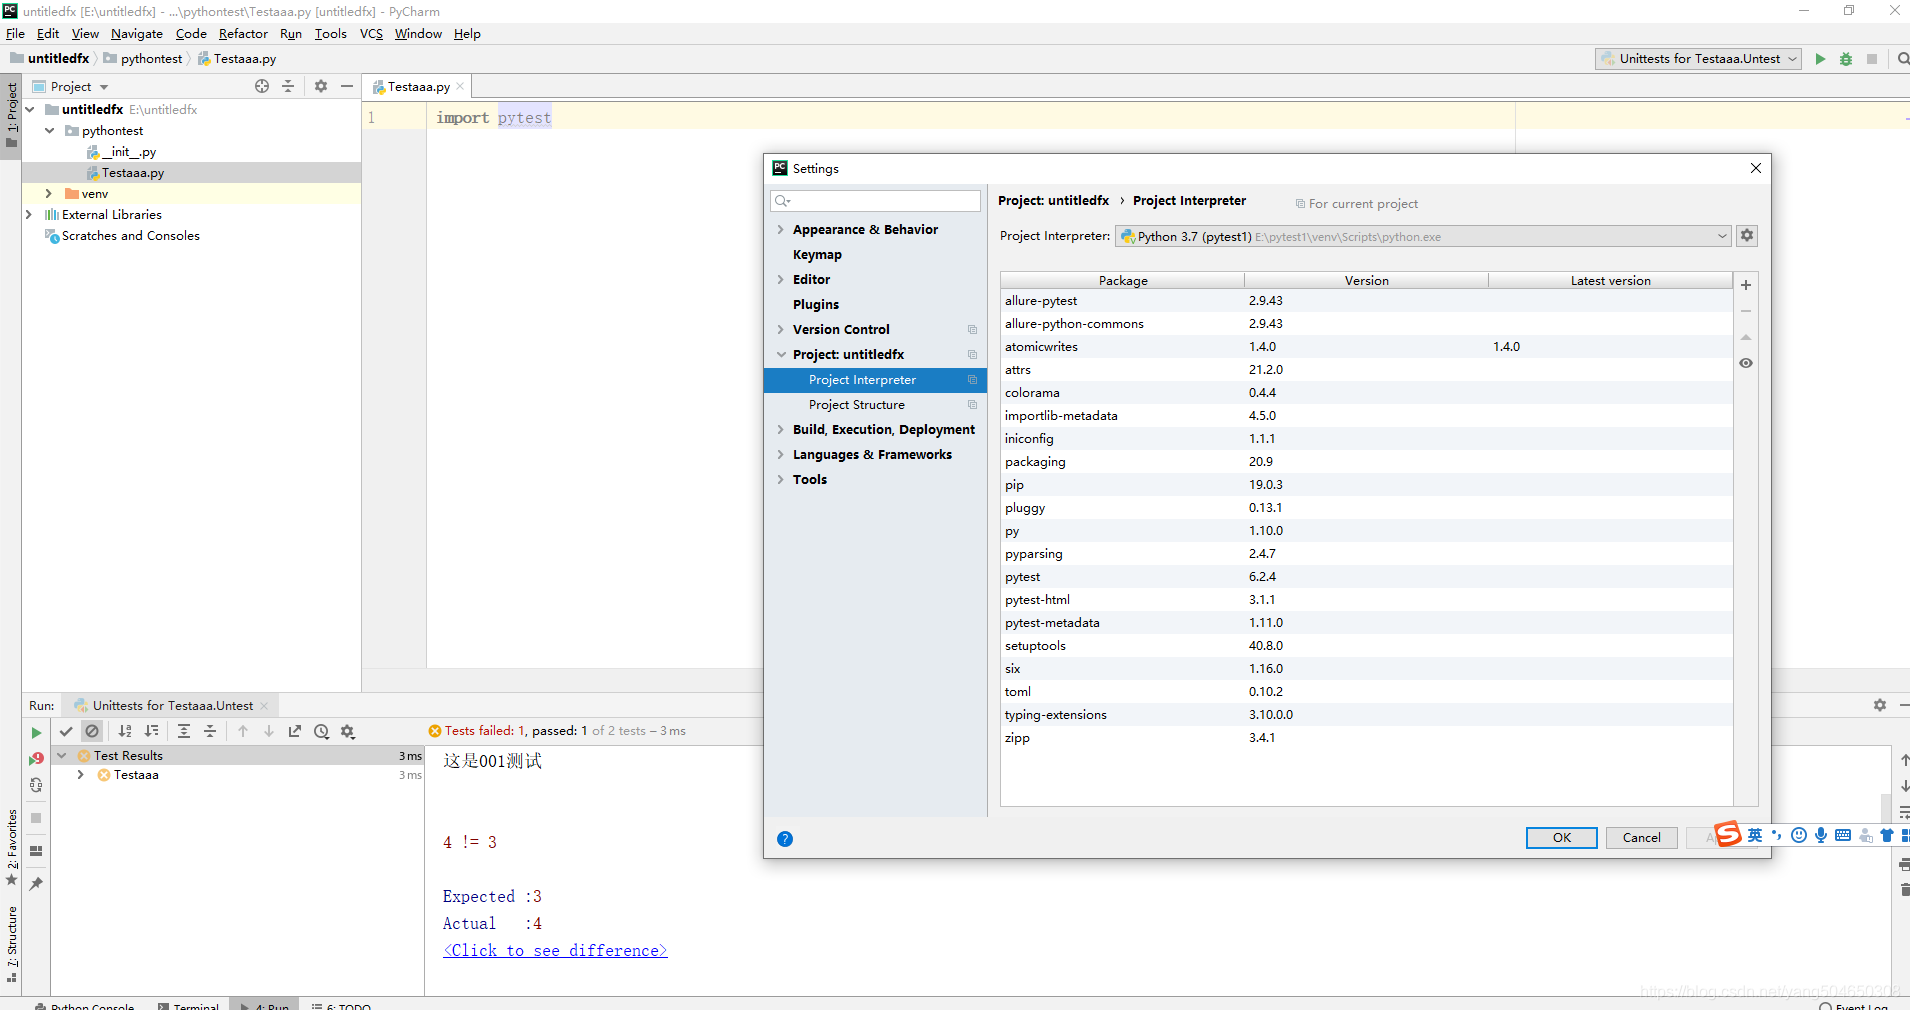Open the Tools menu
Image resolution: width=1910 pixels, height=1010 pixels.
coord(331,33)
